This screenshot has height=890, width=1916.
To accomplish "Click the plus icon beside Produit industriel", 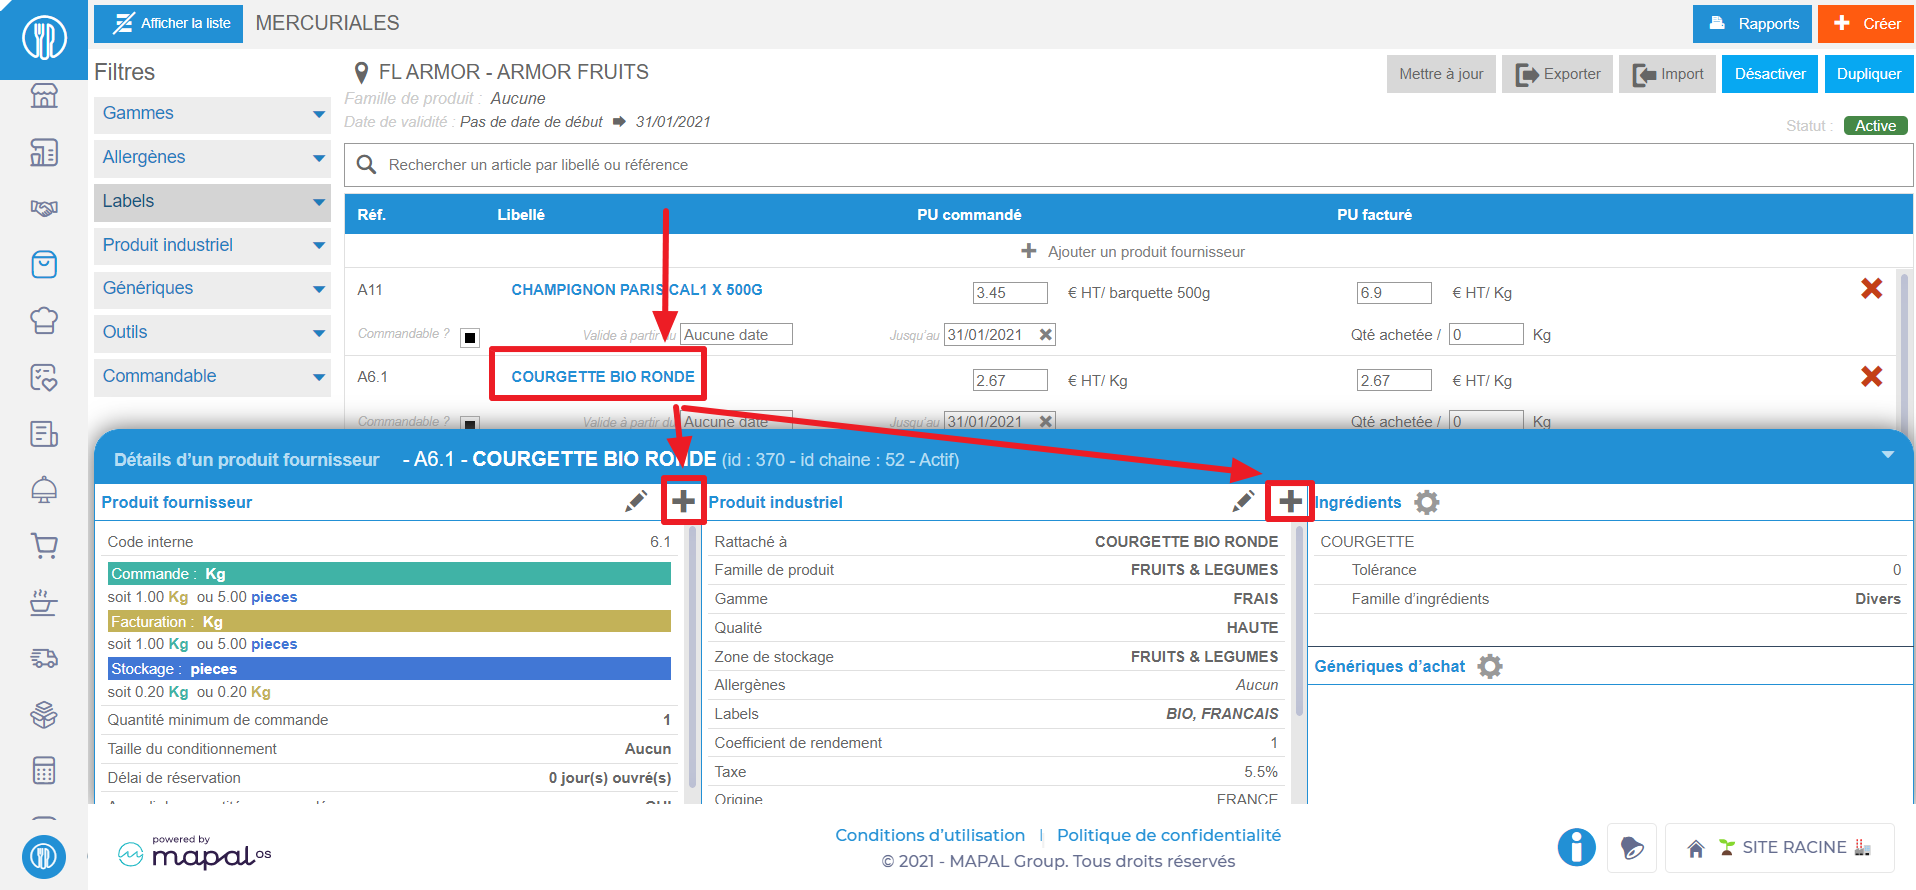I will pyautogui.click(x=1290, y=501).
